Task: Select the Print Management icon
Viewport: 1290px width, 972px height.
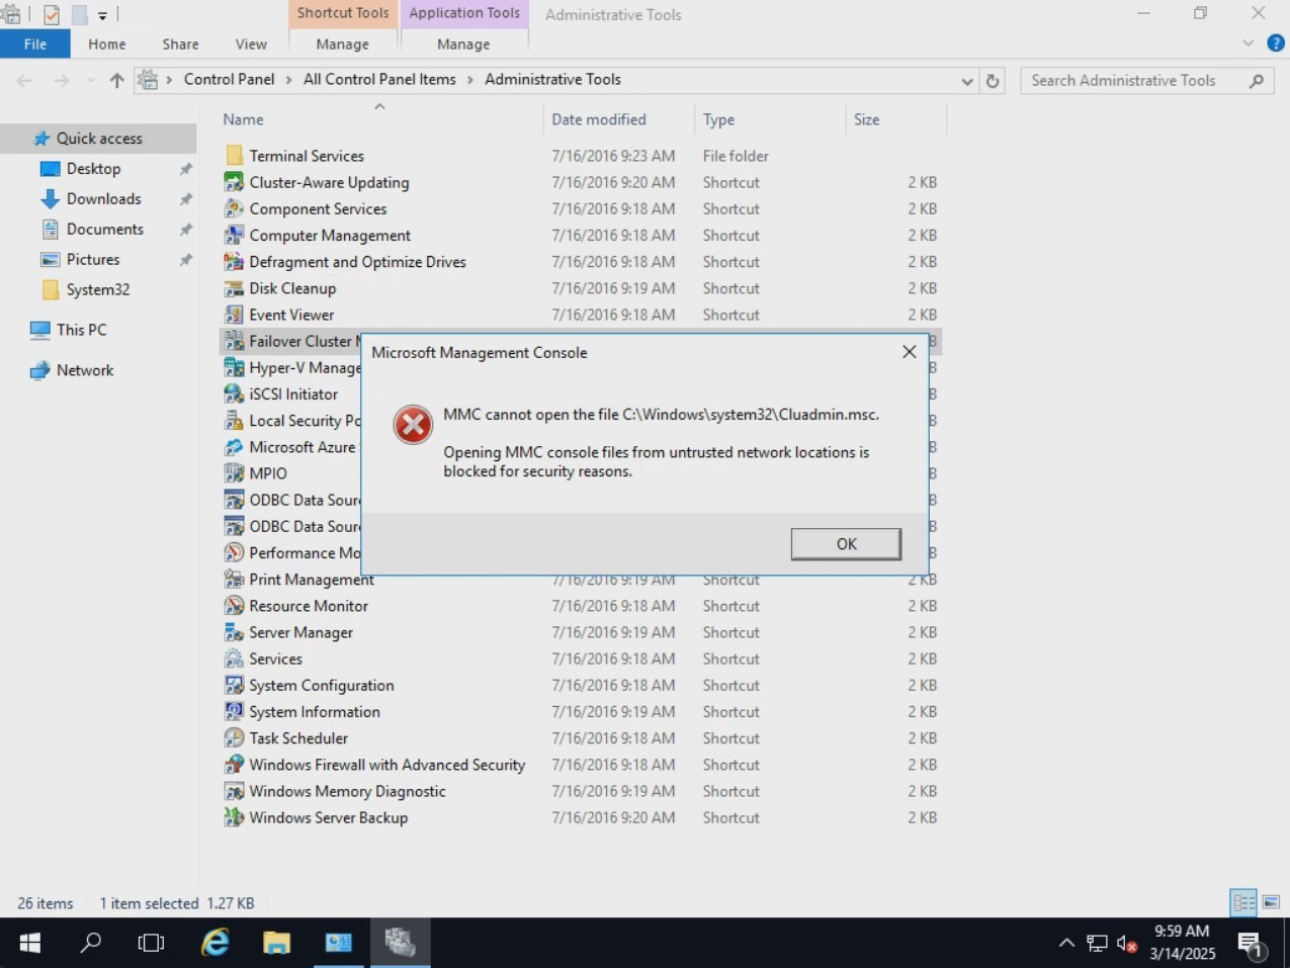Action: [234, 580]
